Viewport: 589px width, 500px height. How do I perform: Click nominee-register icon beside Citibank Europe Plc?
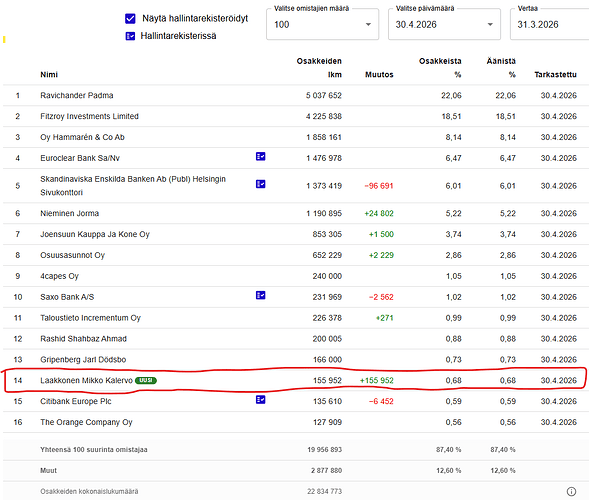(261, 400)
